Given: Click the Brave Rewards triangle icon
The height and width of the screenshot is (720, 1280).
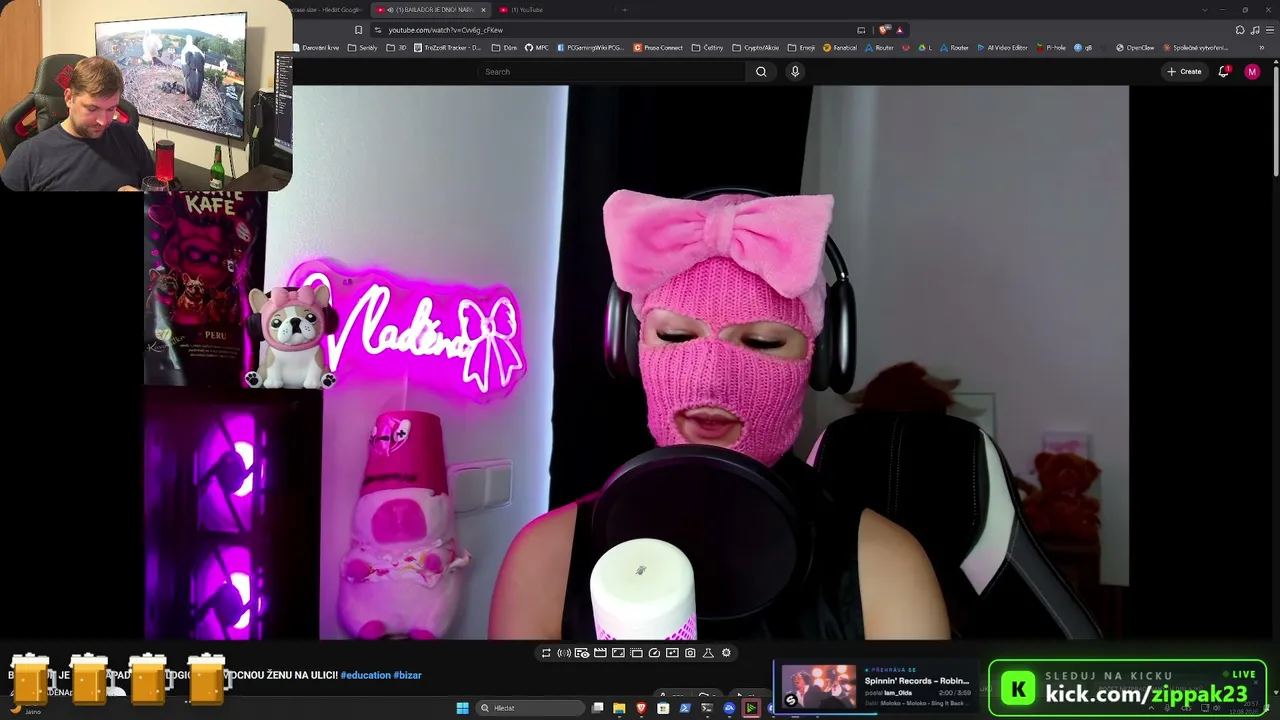Looking at the screenshot, I should tap(899, 30).
